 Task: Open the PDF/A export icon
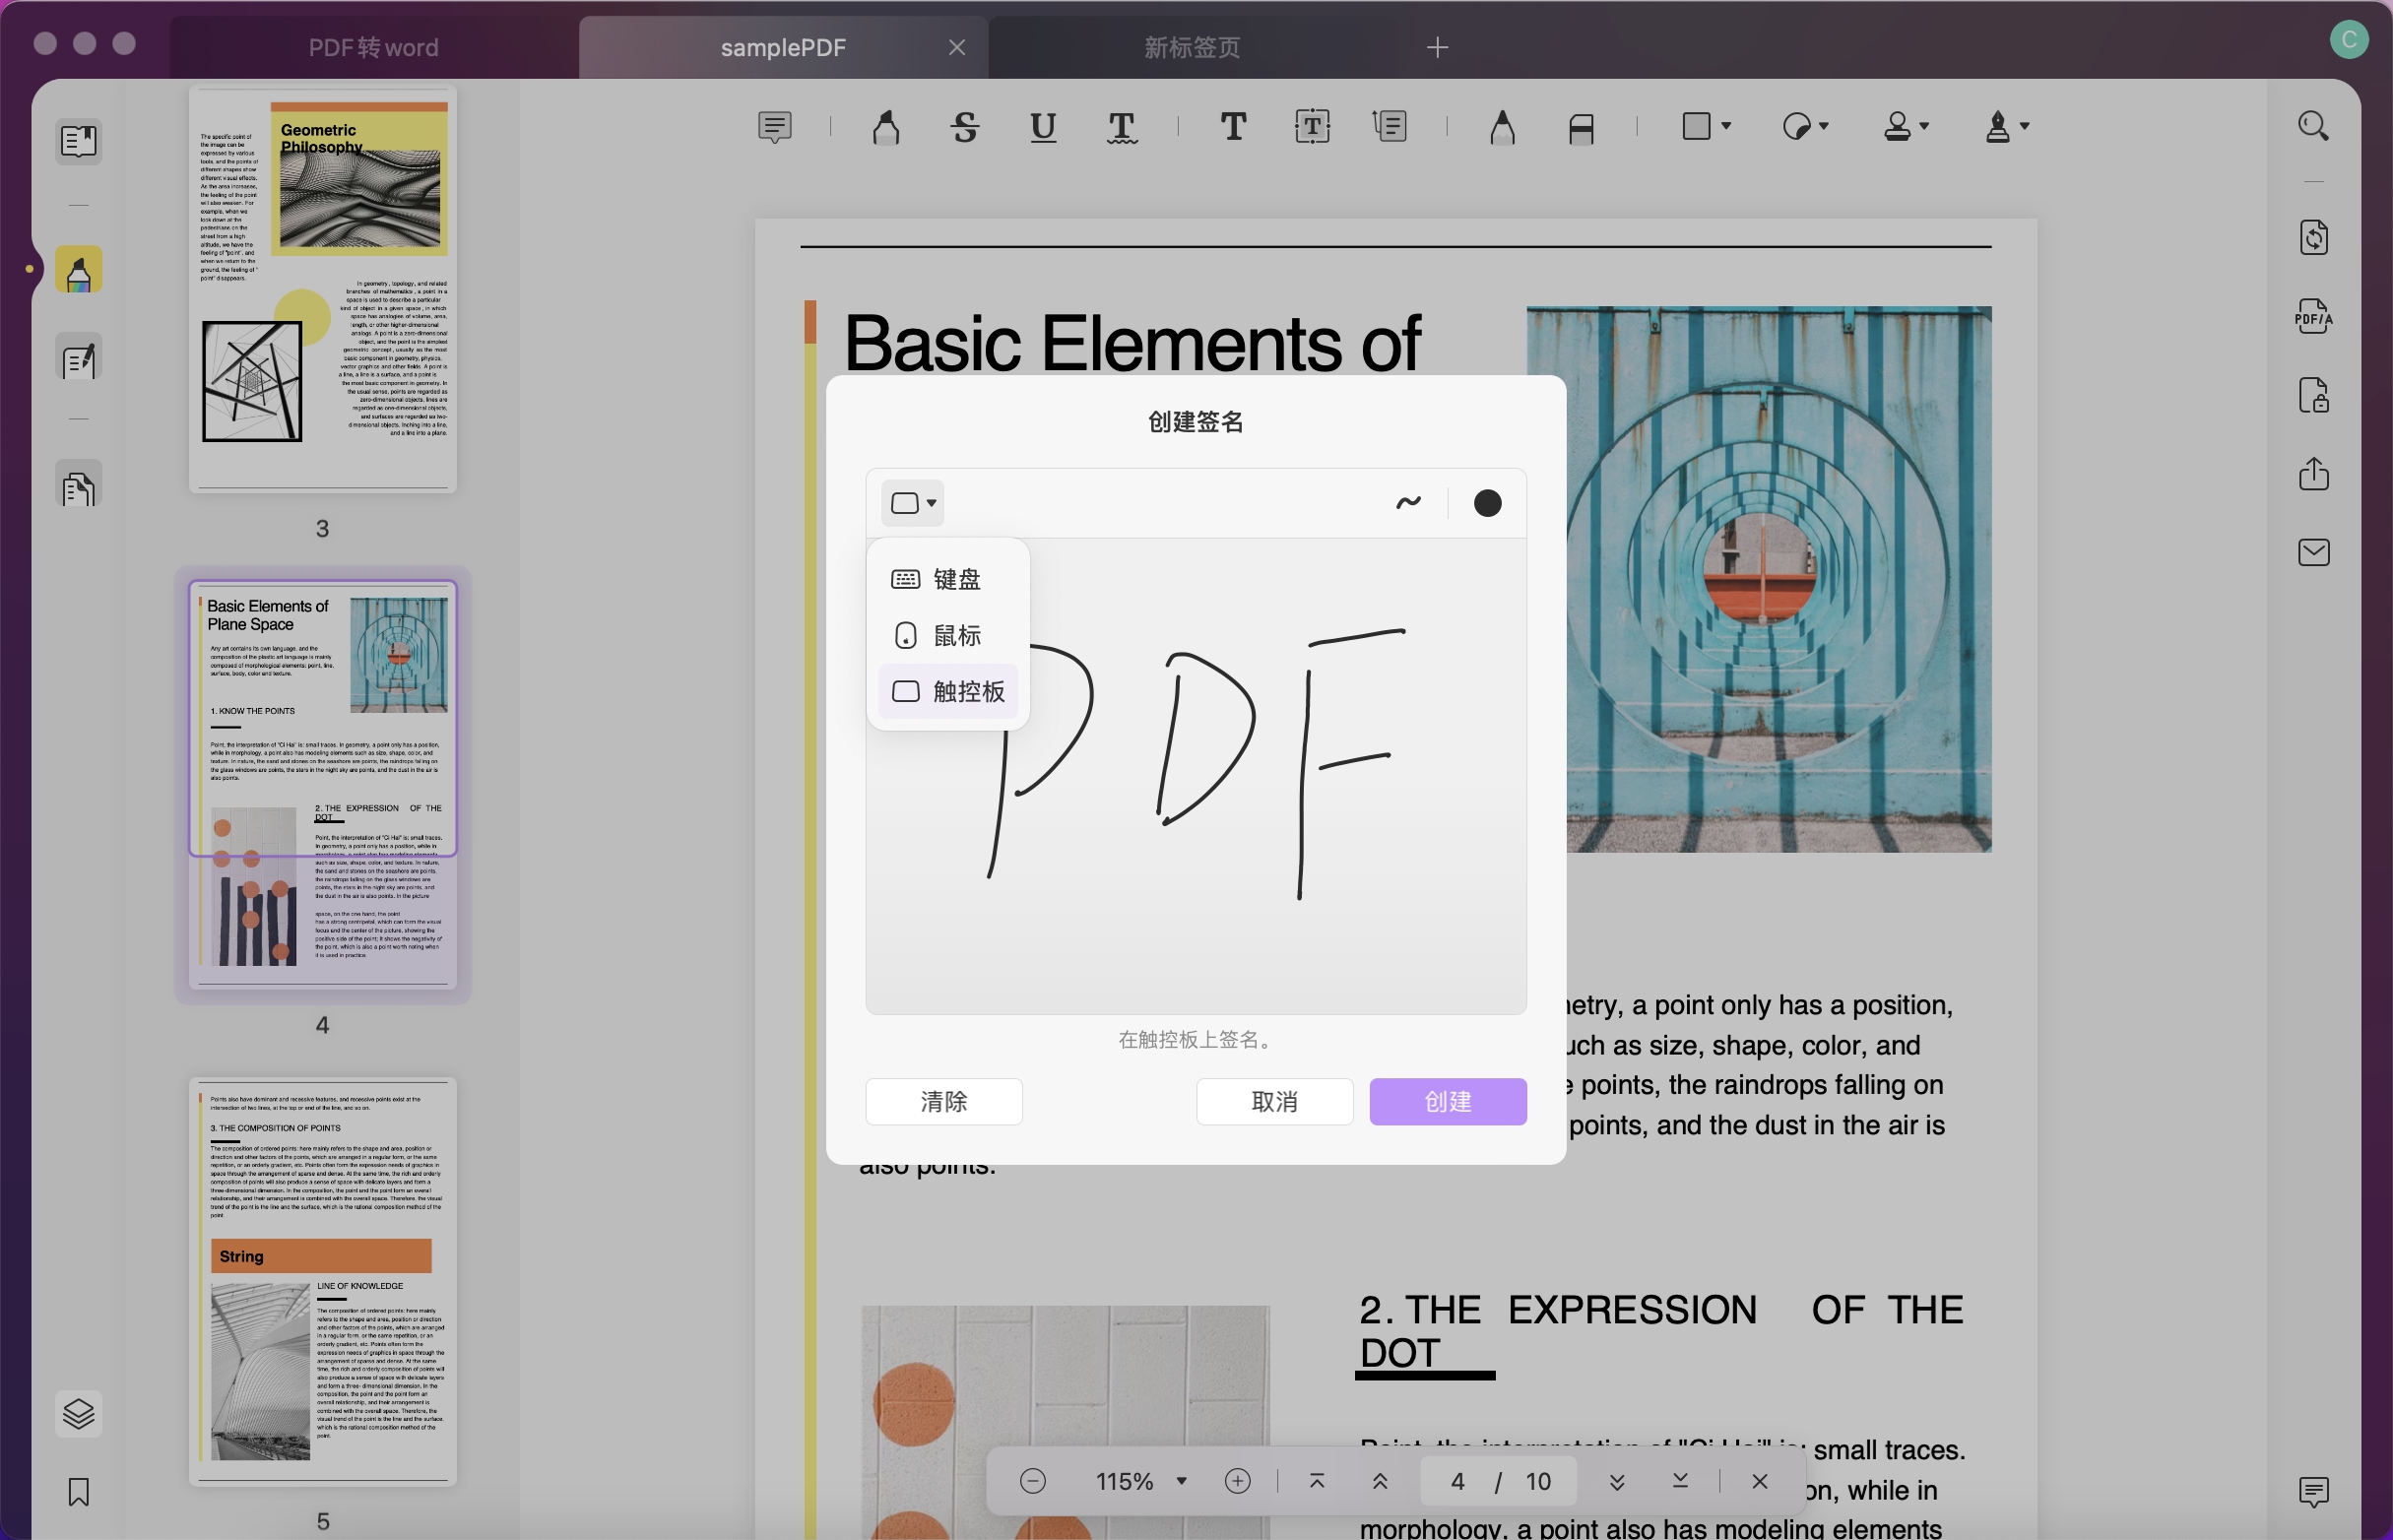[2314, 316]
